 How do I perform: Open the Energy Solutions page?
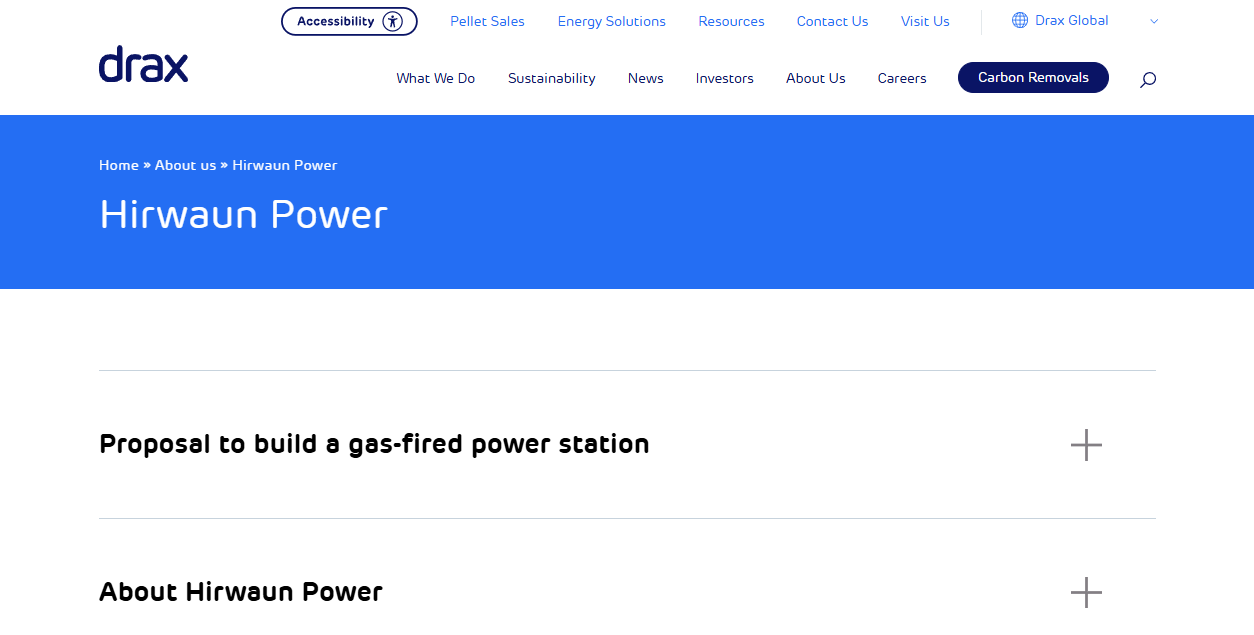pos(611,20)
